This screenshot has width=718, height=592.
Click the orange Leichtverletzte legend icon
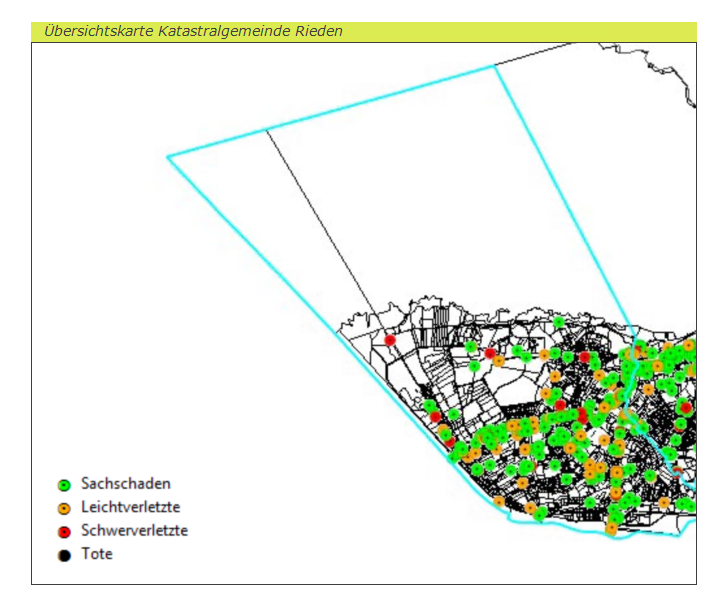(x=65, y=508)
